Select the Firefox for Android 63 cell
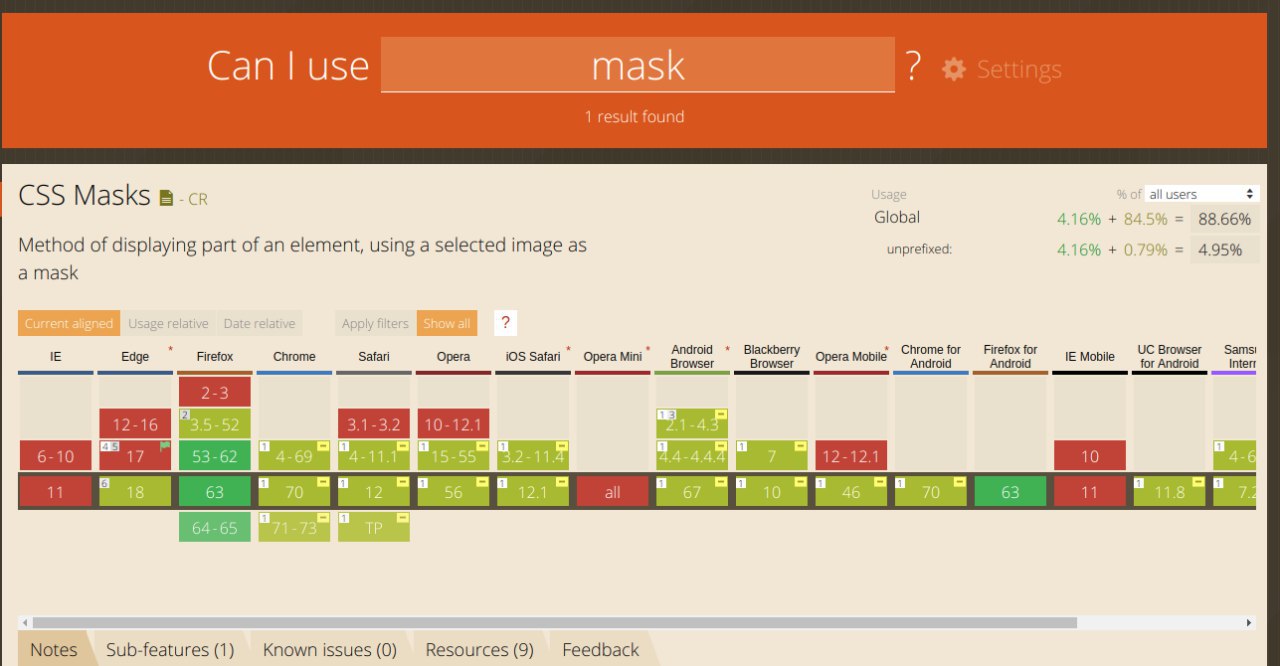 tap(1010, 492)
